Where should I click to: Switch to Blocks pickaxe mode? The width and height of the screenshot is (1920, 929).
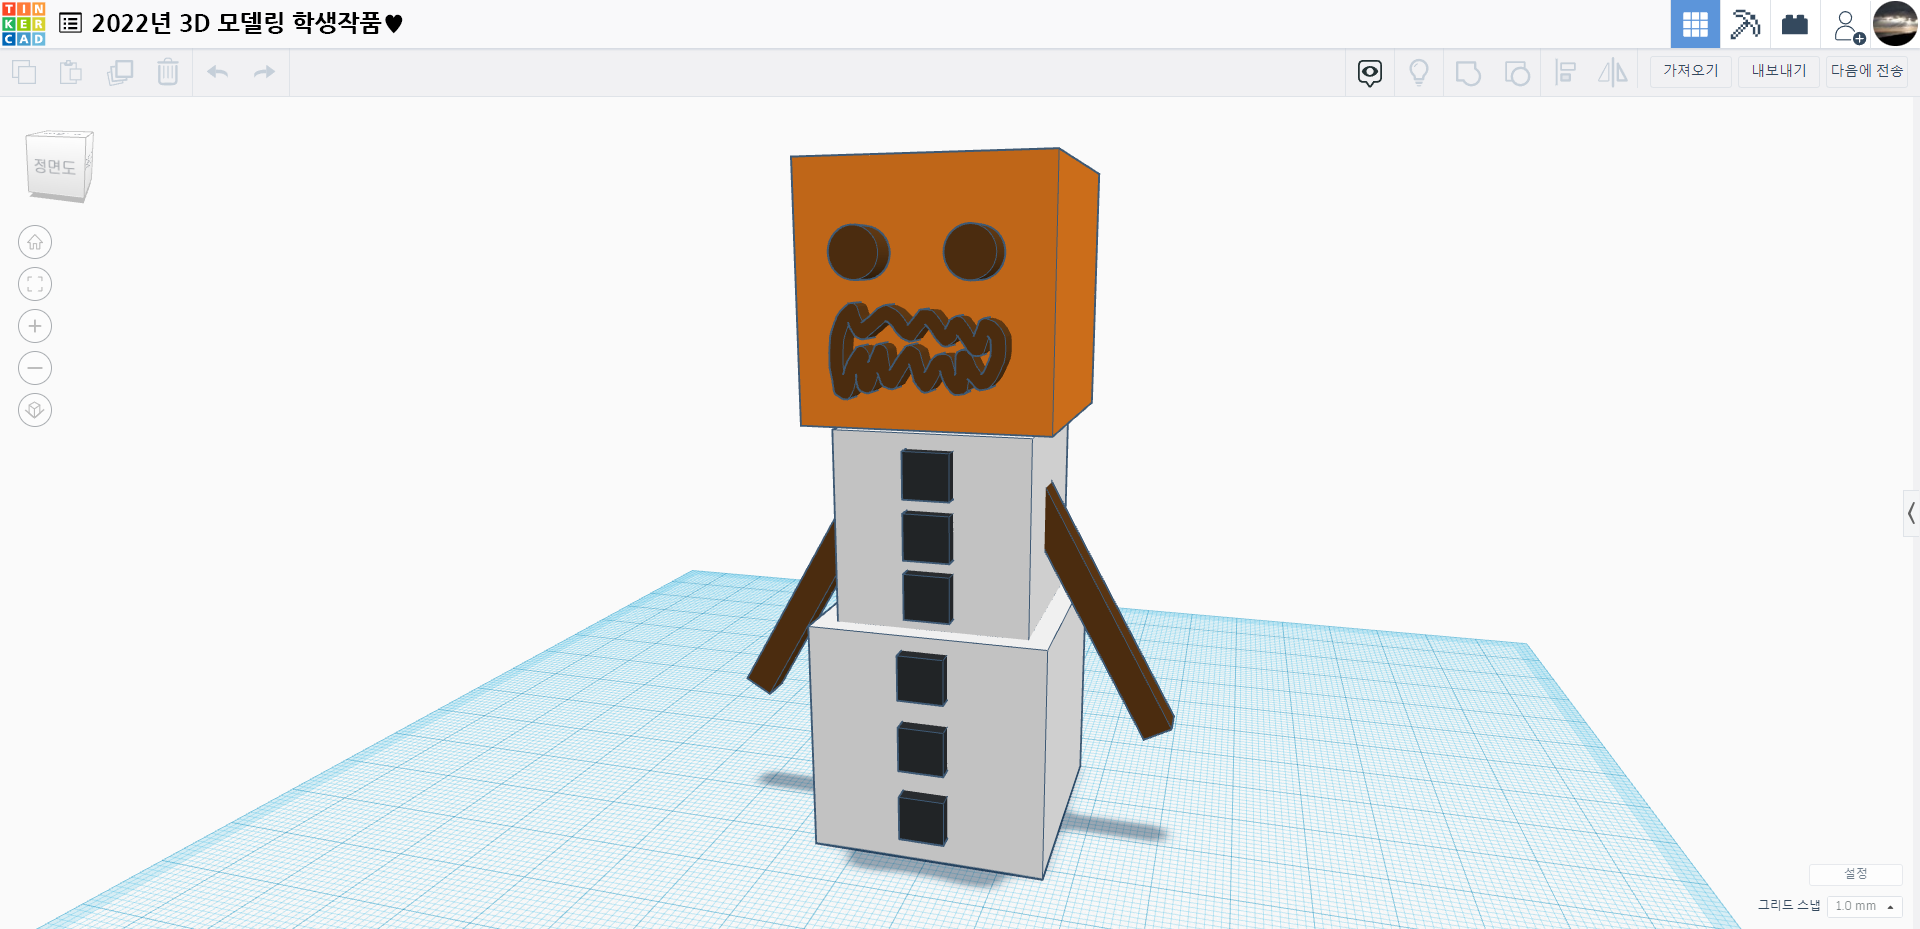point(1745,24)
